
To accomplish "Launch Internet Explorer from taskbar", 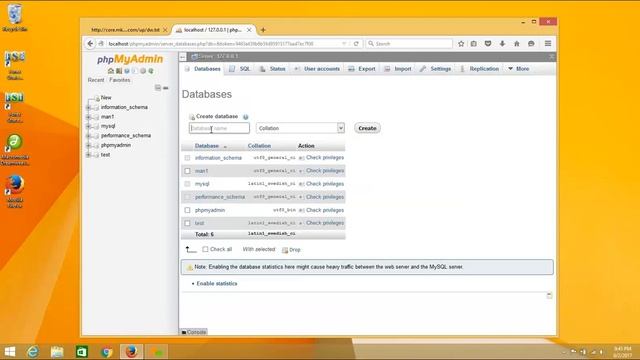I will 33,351.
